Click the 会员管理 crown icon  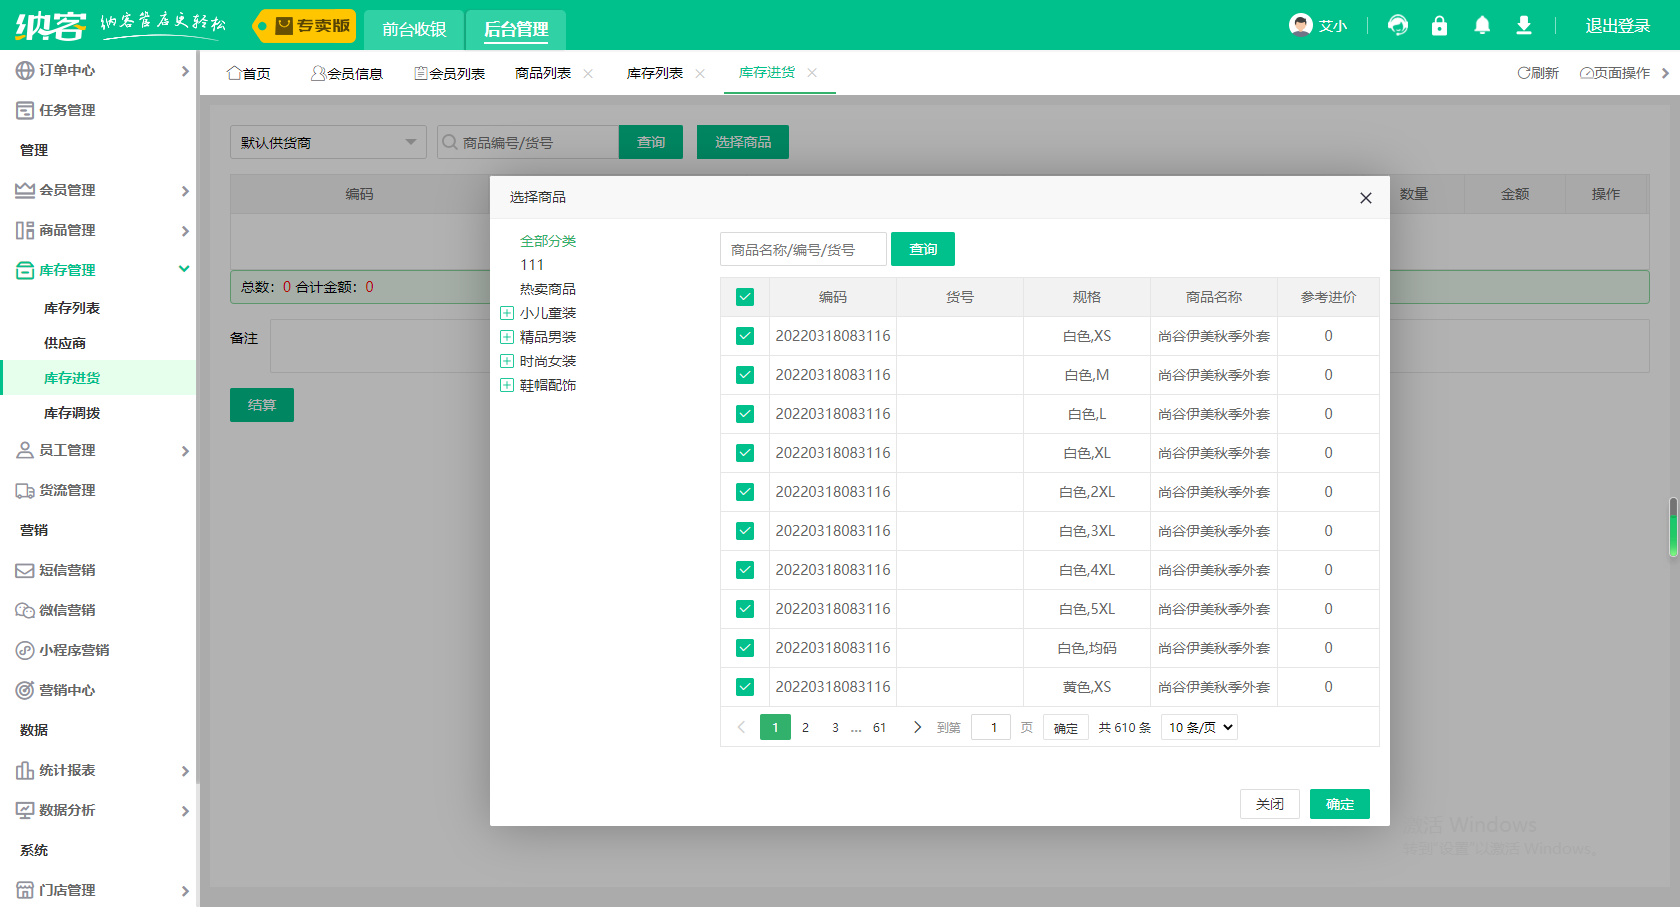[x=25, y=190]
